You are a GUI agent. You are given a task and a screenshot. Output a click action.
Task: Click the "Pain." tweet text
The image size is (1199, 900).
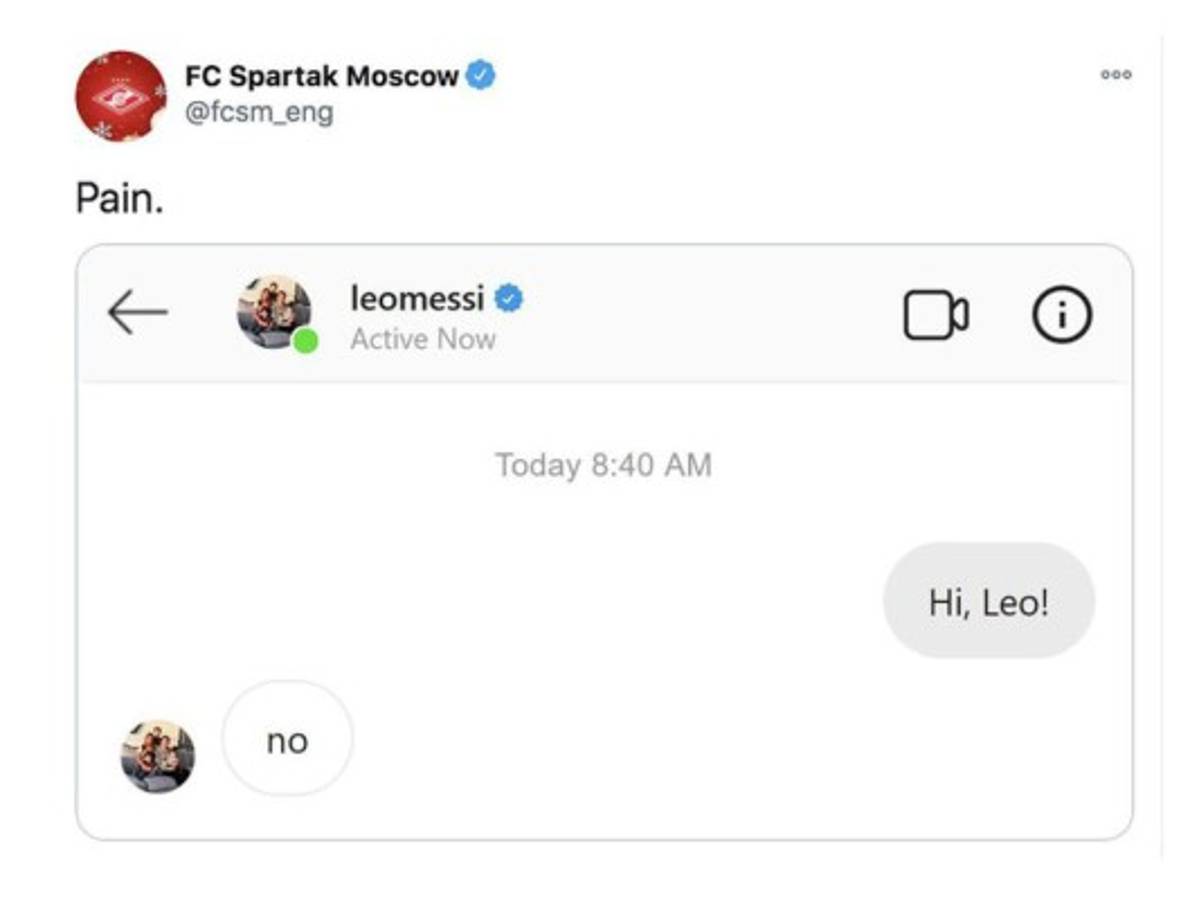tap(119, 198)
